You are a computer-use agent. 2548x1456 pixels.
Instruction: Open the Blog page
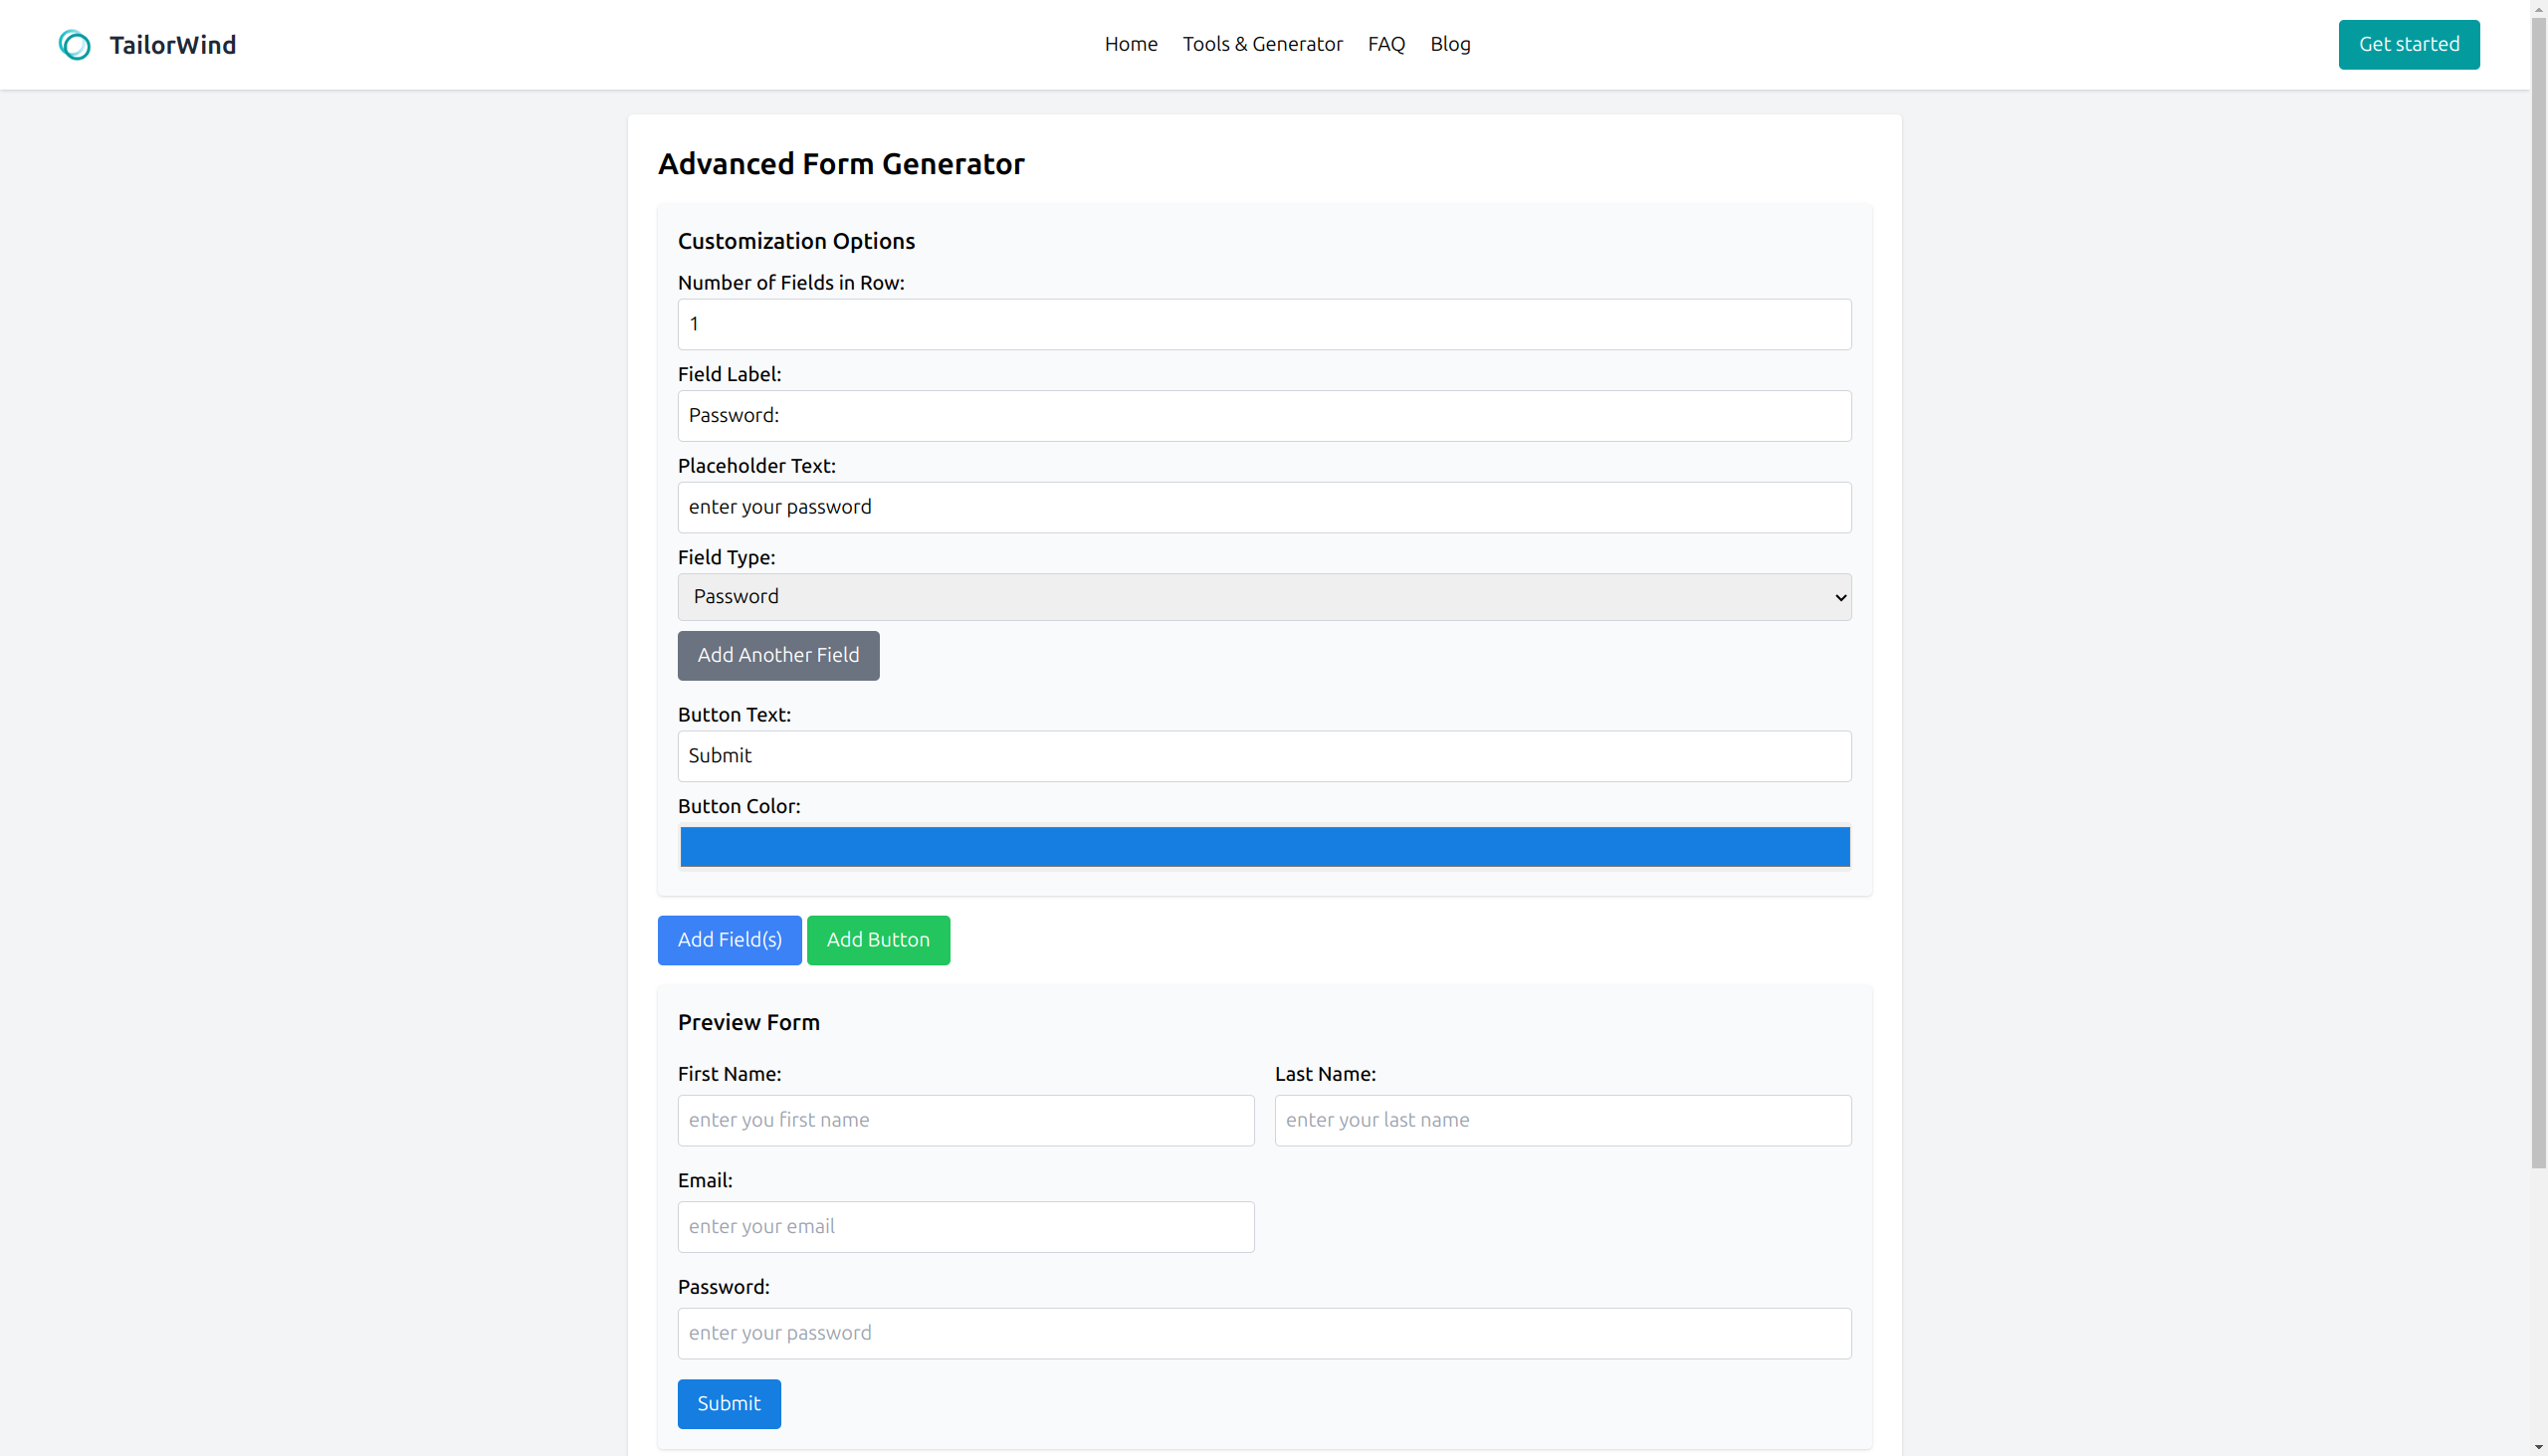(x=1450, y=44)
